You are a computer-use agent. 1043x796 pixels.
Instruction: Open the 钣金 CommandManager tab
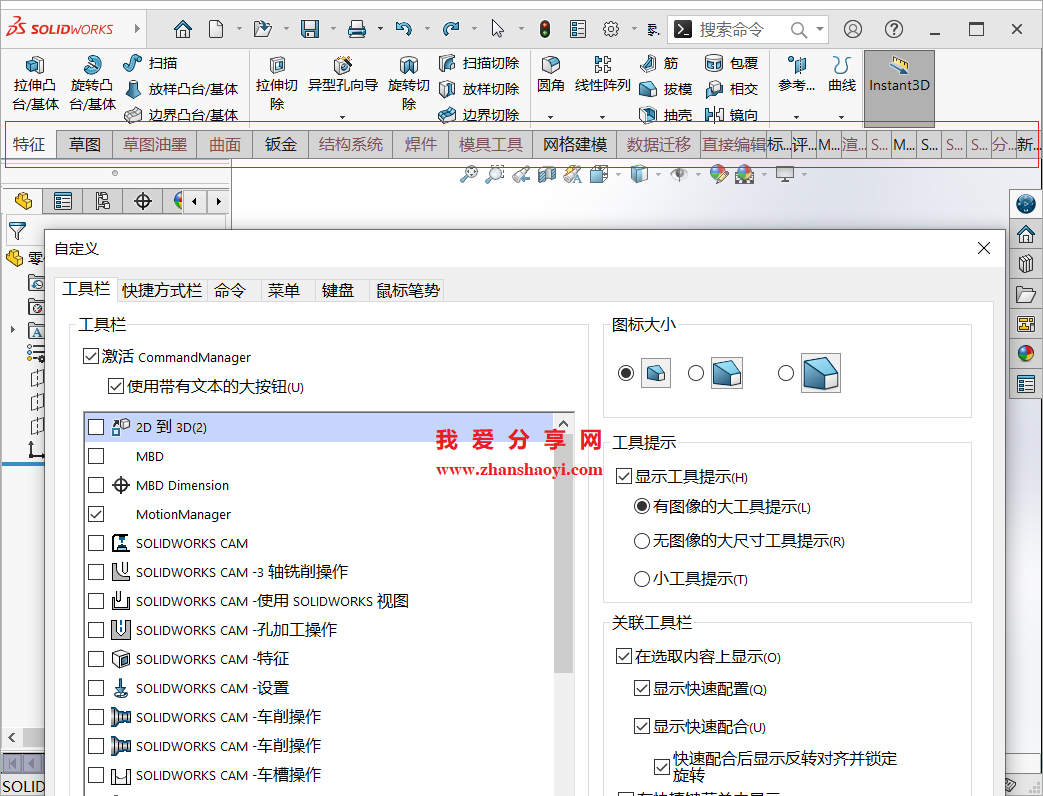(x=279, y=143)
